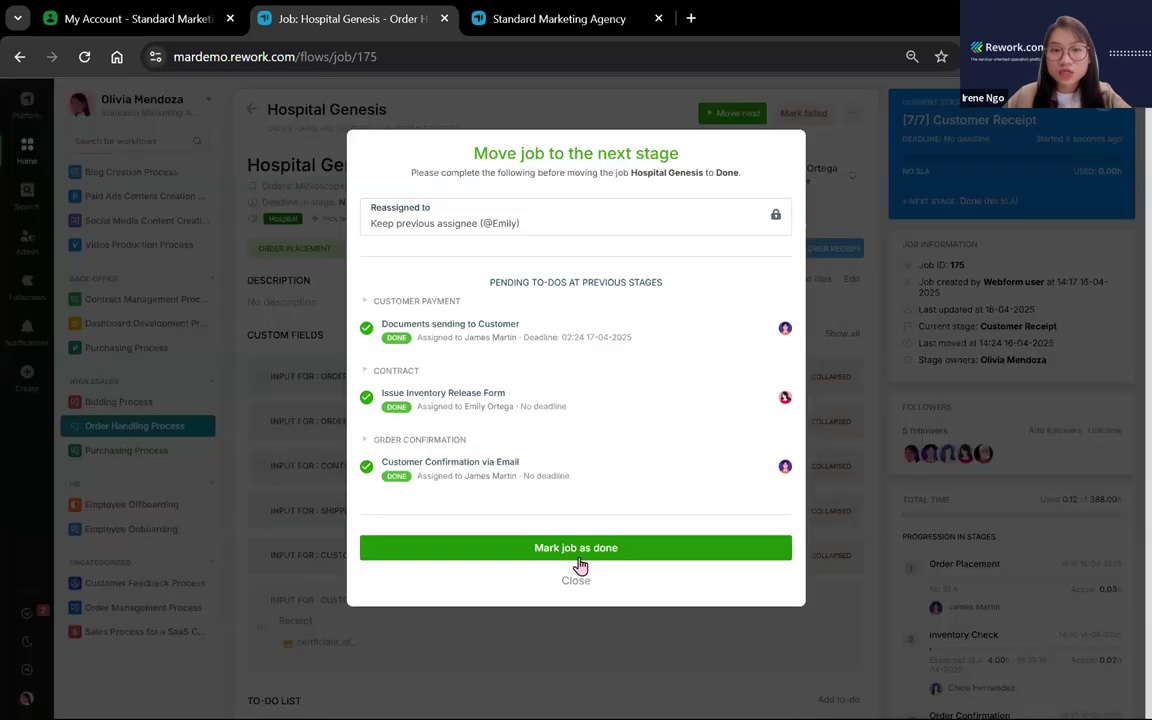Screen dimensions: 1152x720
Task: Click the lock icon in Reassigned to field
Action: tap(775, 215)
